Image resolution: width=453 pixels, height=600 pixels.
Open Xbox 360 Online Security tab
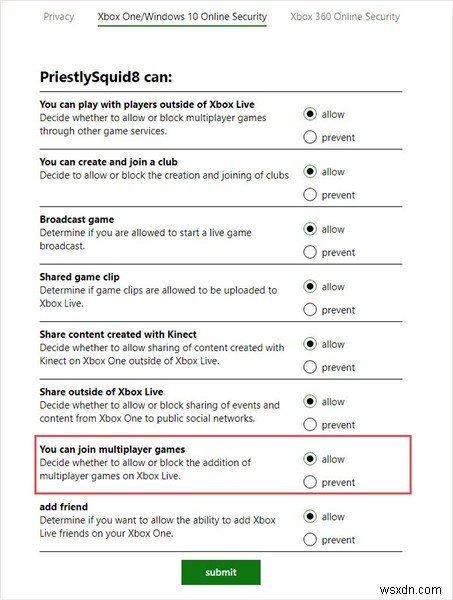click(345, 16)
